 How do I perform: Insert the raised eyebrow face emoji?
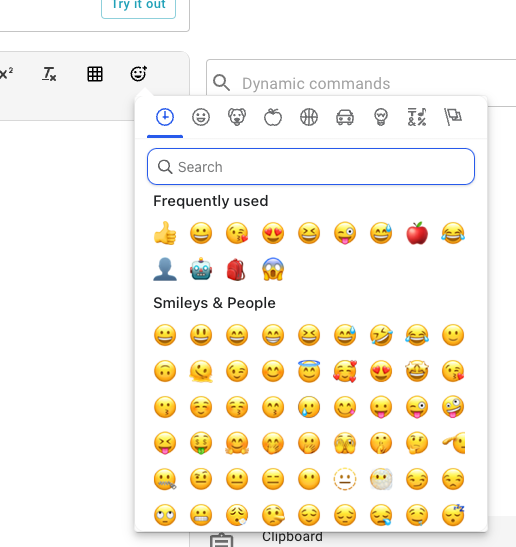point(201,479)
